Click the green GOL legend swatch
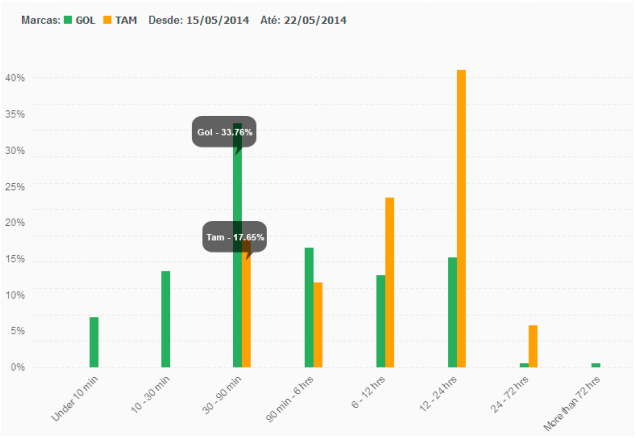Screen dimensions: 636x438 click(x=68, y=20)
